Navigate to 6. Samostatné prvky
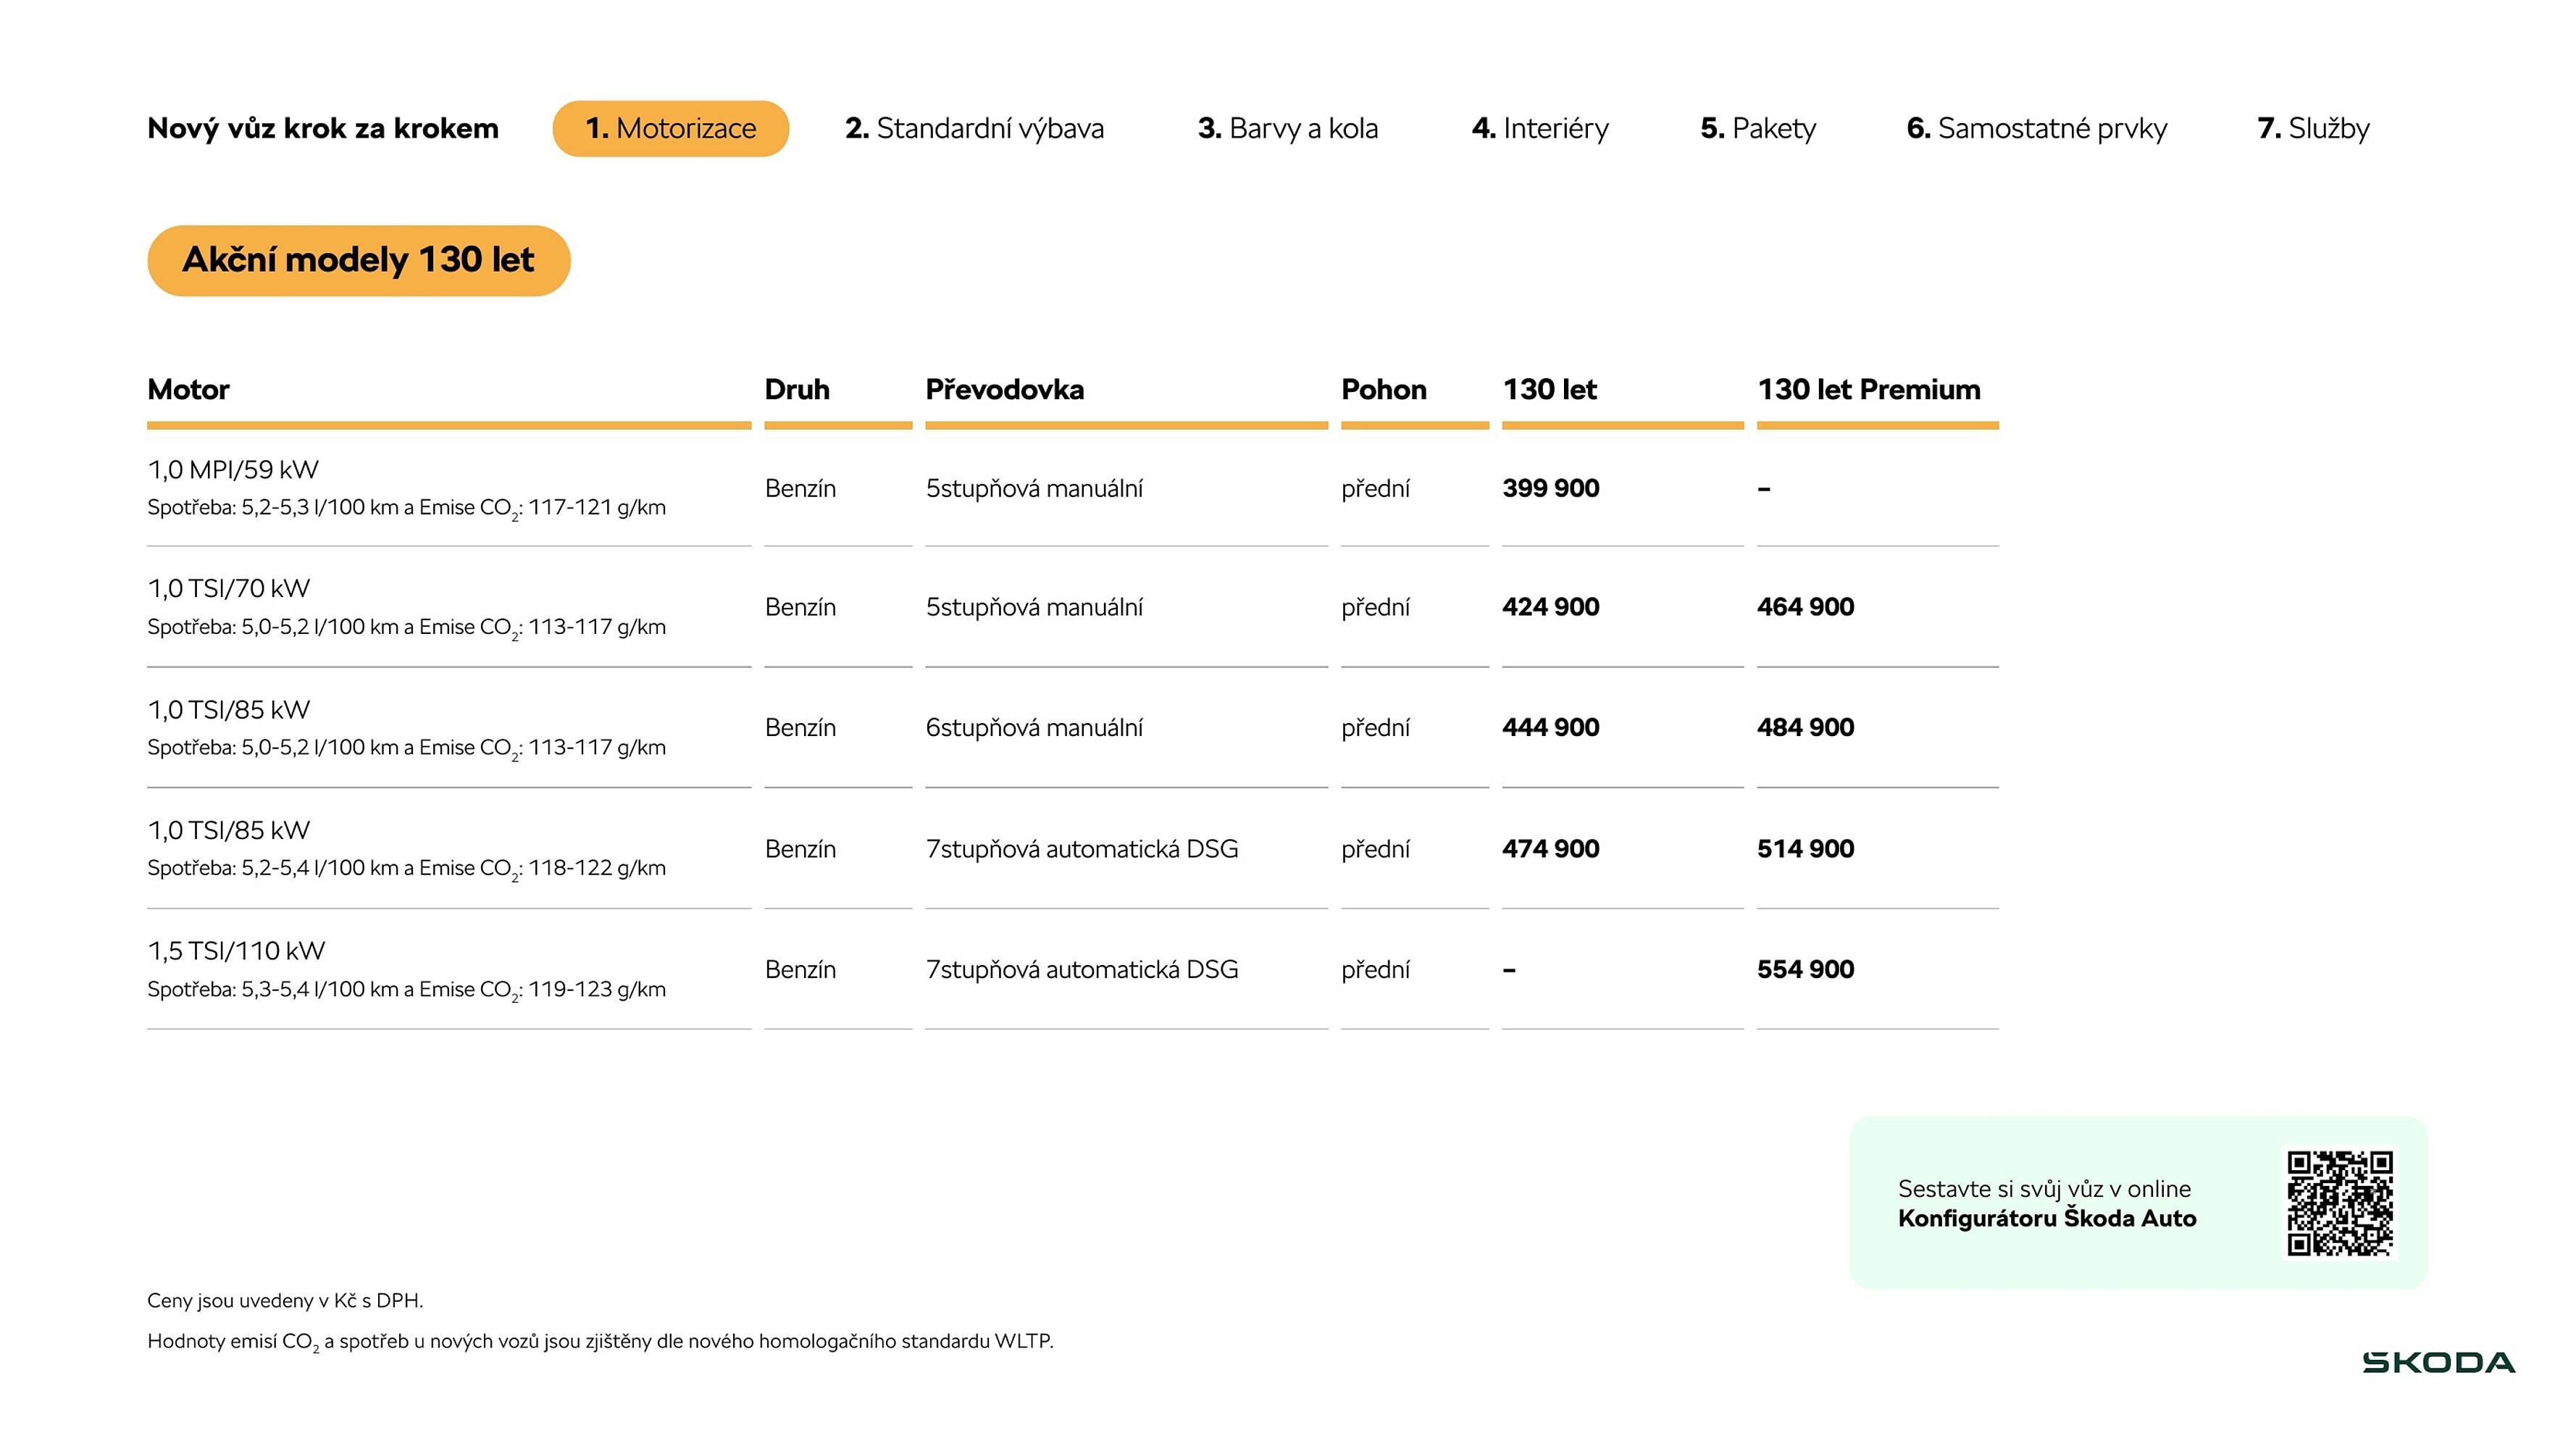Viewport: 2576px width, 1449px height. [2036, 128]
